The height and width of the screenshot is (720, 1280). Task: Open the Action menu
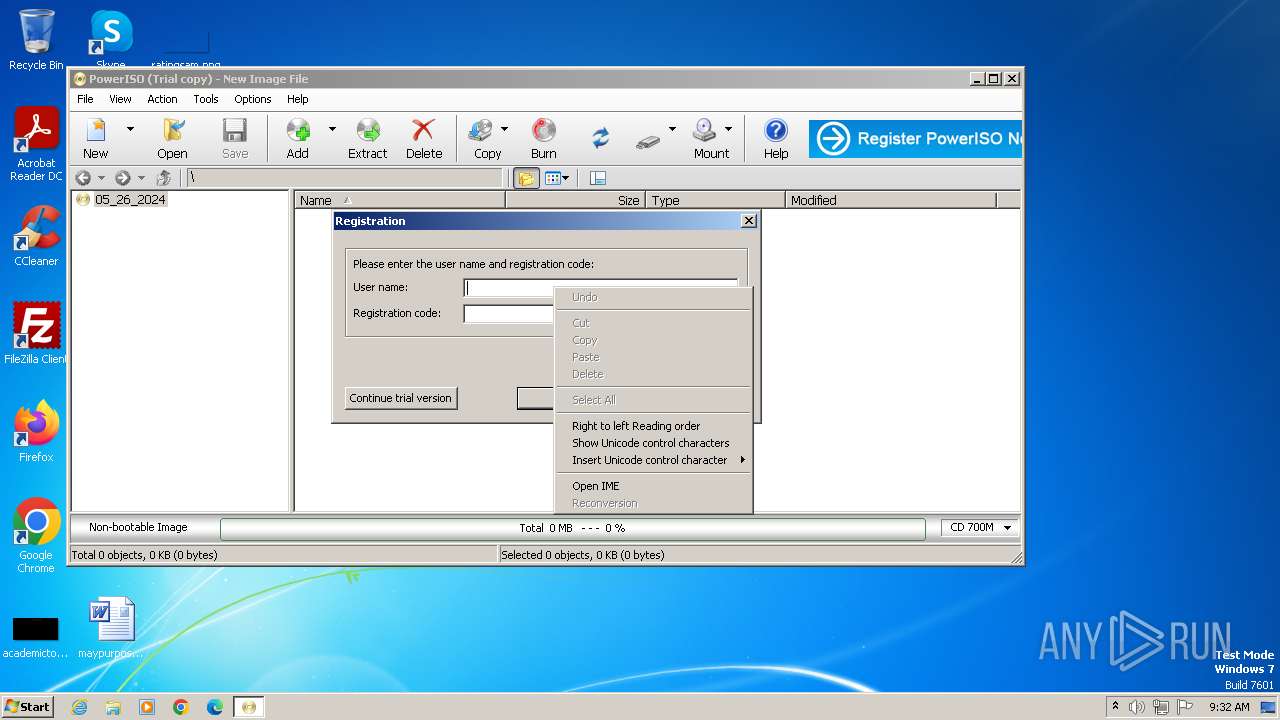162,99
